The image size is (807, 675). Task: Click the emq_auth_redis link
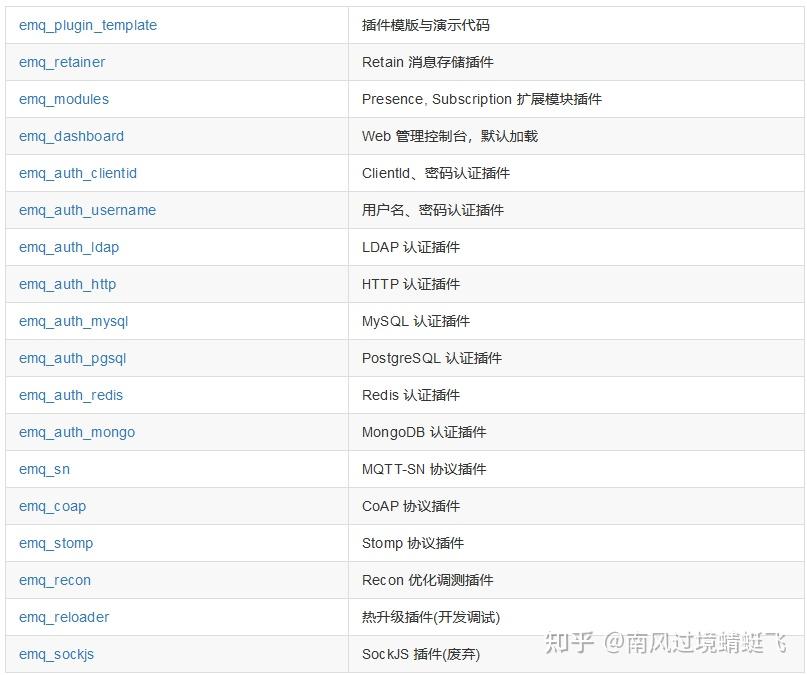click(71, 396)
